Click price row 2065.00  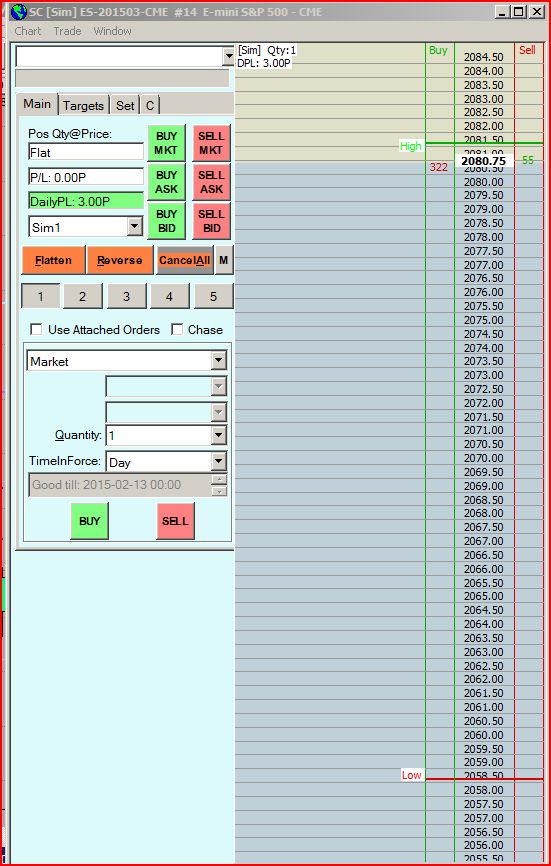point(484,596)
